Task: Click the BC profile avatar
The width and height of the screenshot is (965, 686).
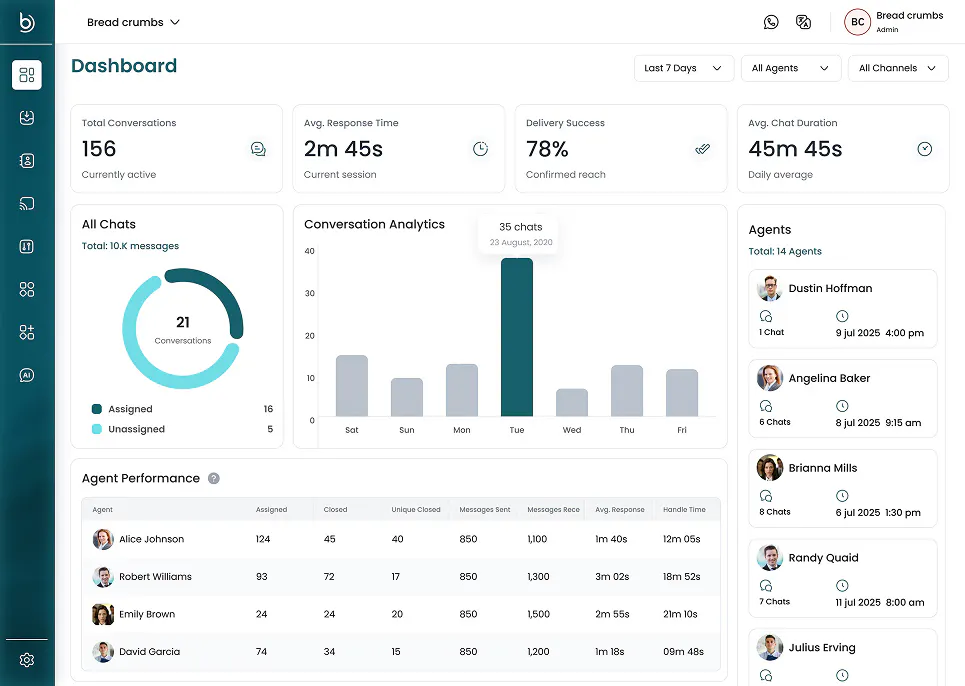Action: click(857, 22)
